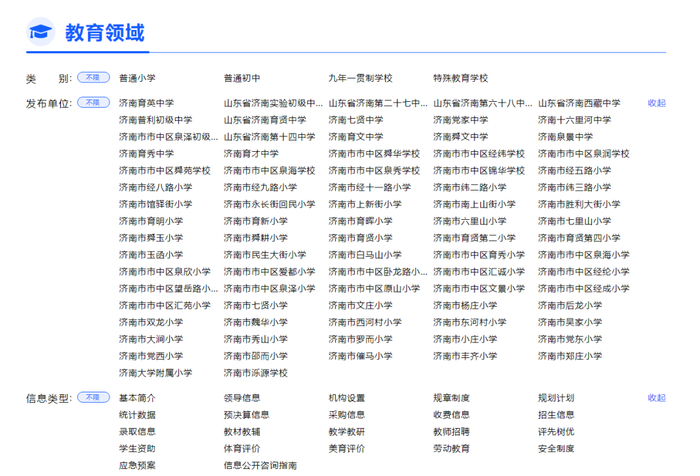Choose 济南市六里山小学
700x476 pixels.
(470, 221)
